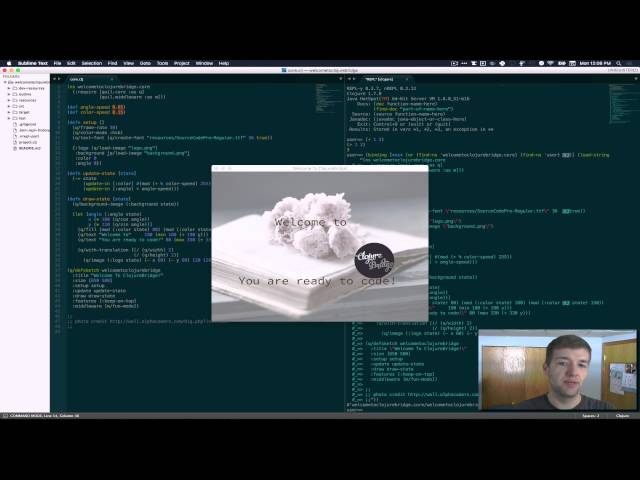Open the Find menu

point(112,63)
